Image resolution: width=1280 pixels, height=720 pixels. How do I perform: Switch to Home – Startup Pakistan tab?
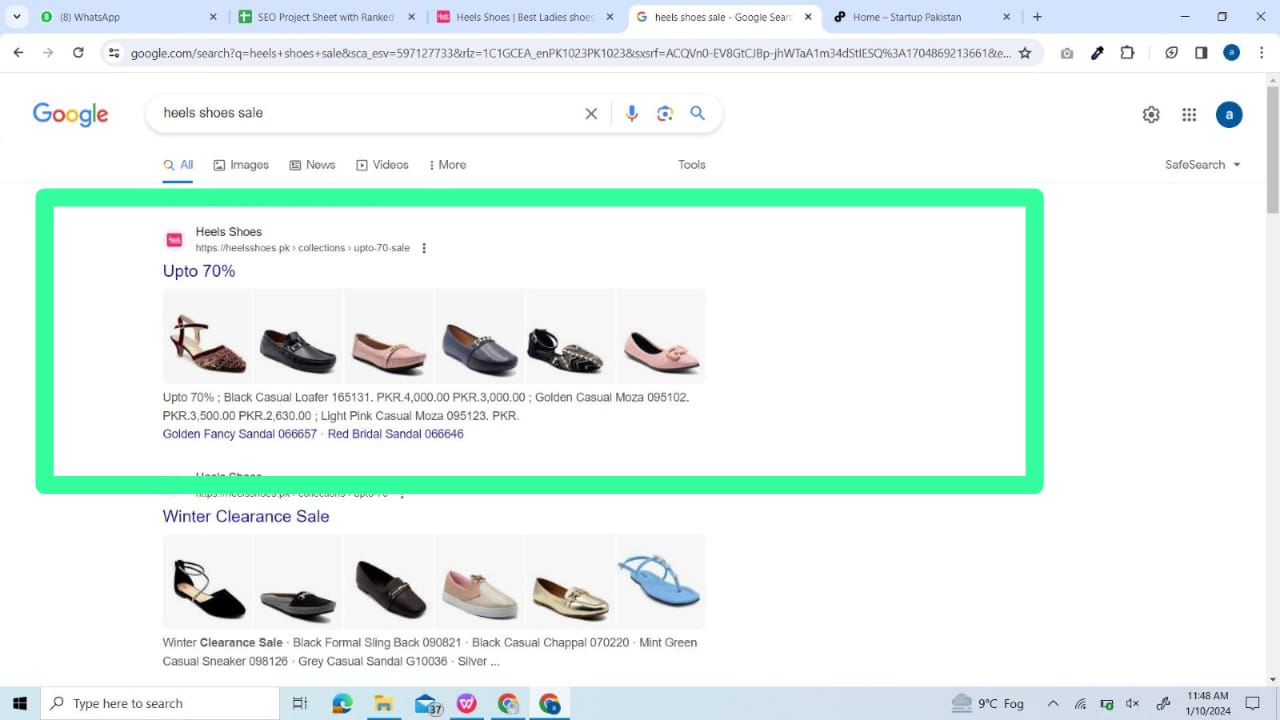(922, 17)
